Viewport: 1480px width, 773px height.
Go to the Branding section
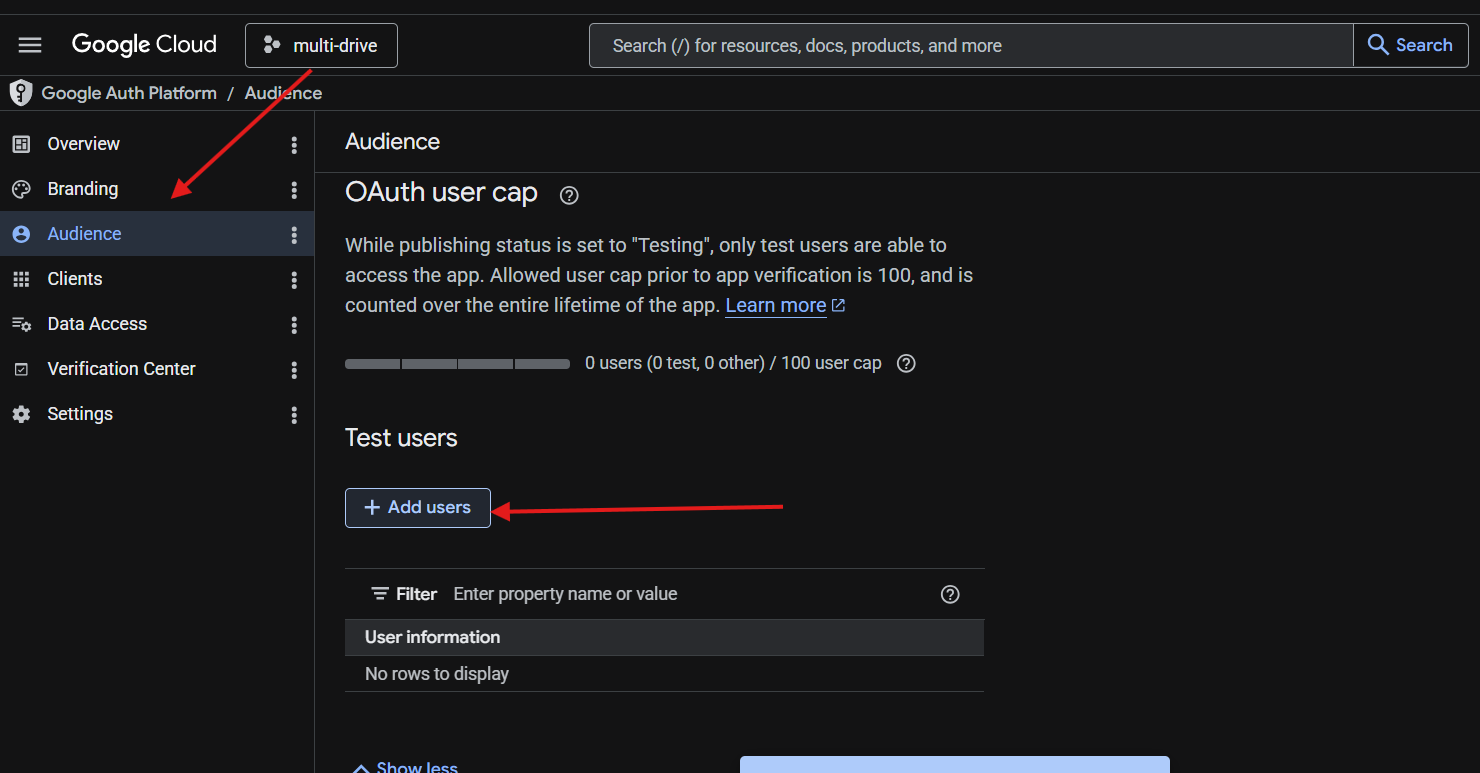[x=83, y=189]
